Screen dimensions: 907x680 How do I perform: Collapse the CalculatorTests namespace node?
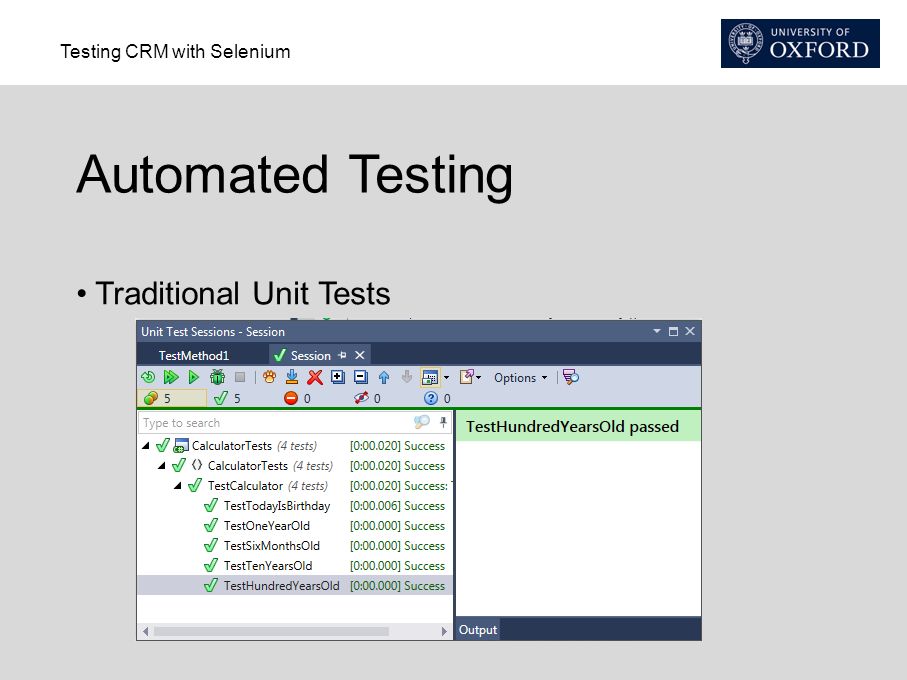tap(162, 465)
